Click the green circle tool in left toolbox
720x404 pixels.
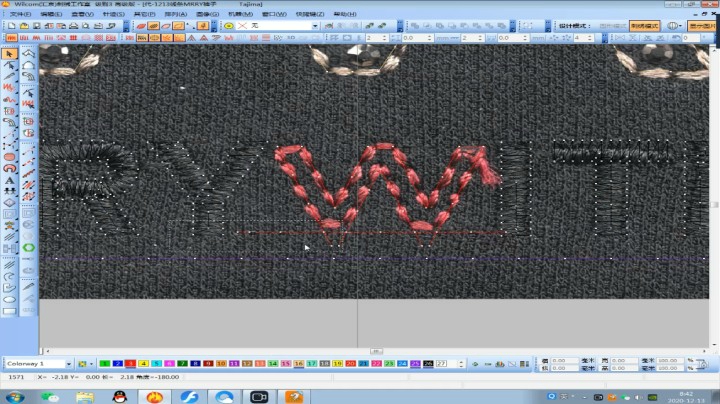28,248
